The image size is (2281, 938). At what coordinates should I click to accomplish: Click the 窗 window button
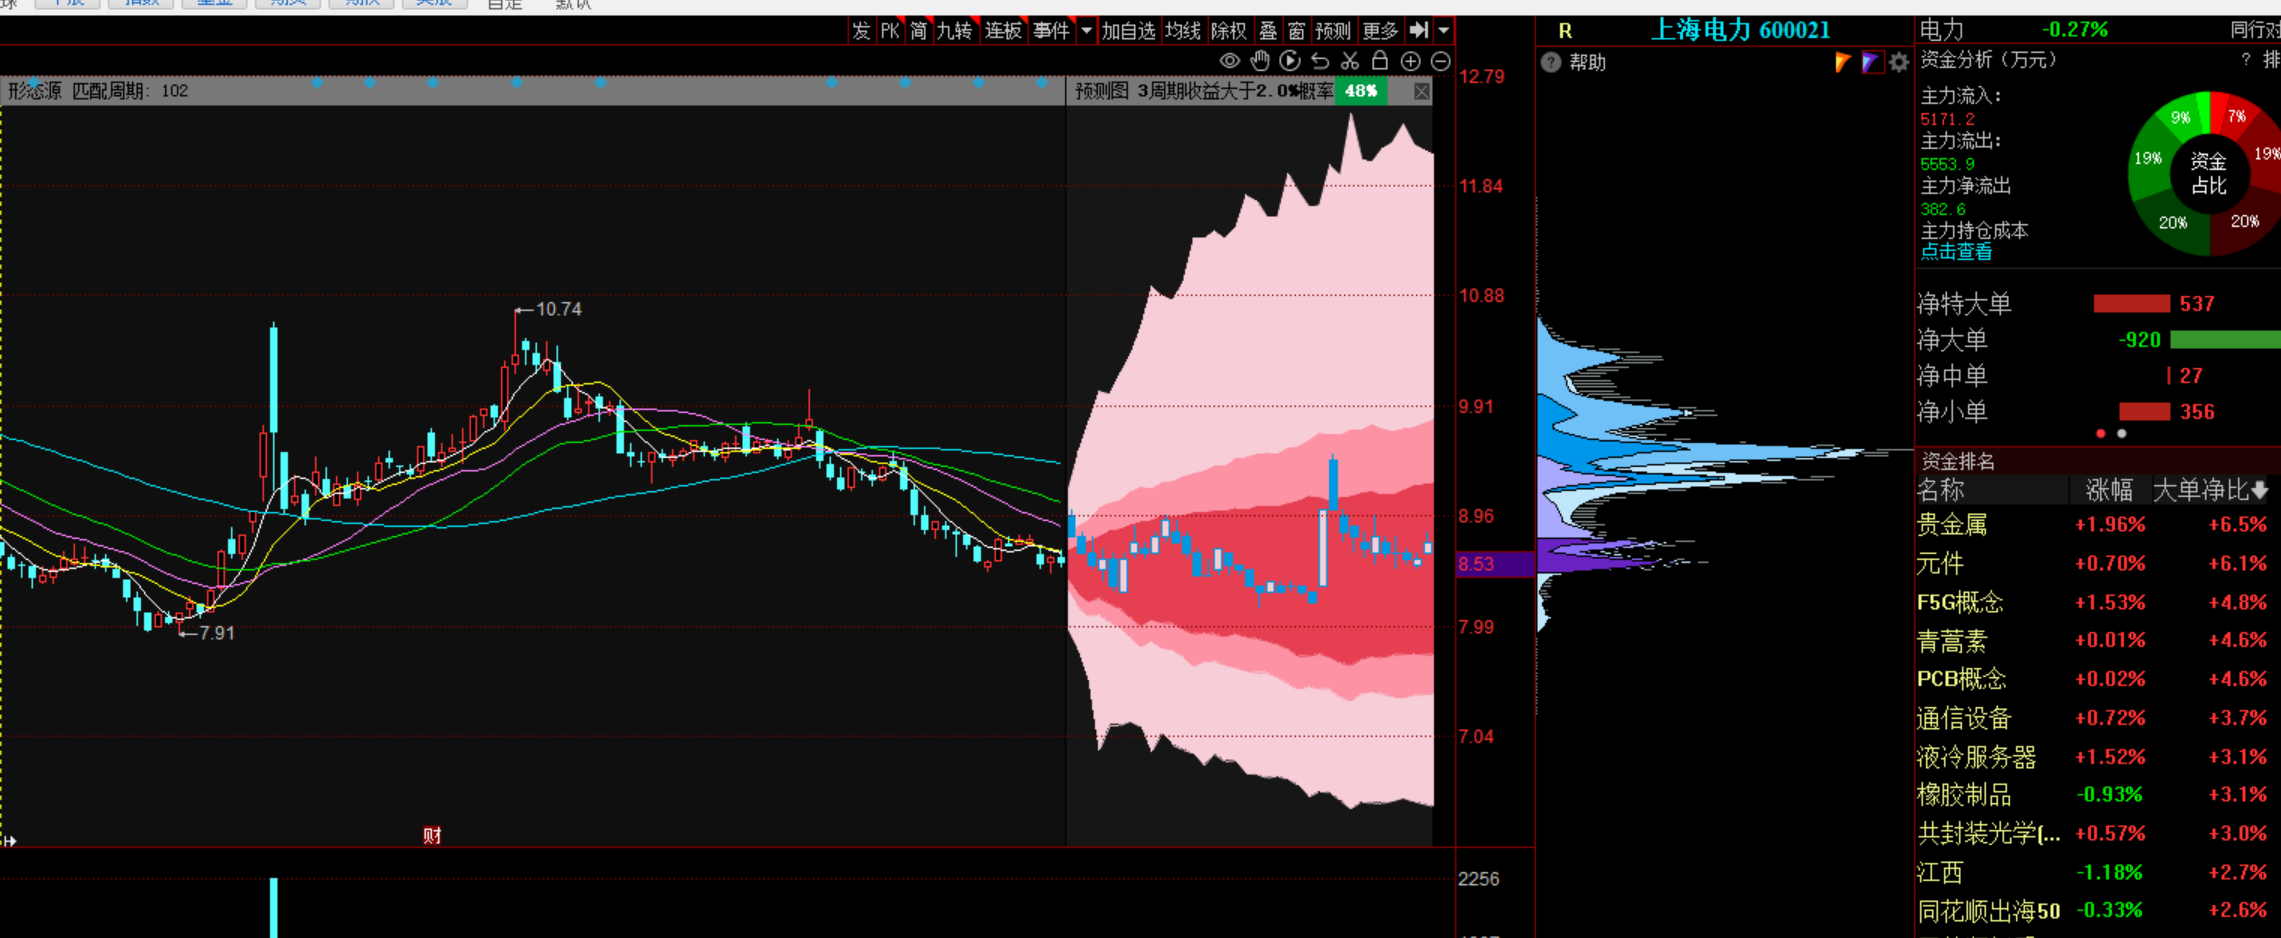(x=1296, y=31)
